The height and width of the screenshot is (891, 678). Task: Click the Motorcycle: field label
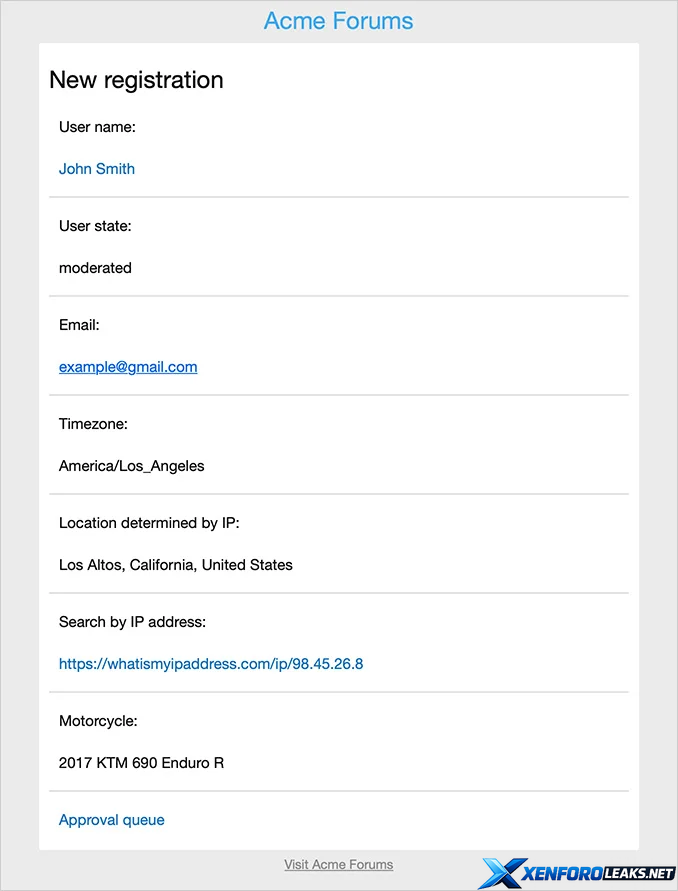coord(98,721)
